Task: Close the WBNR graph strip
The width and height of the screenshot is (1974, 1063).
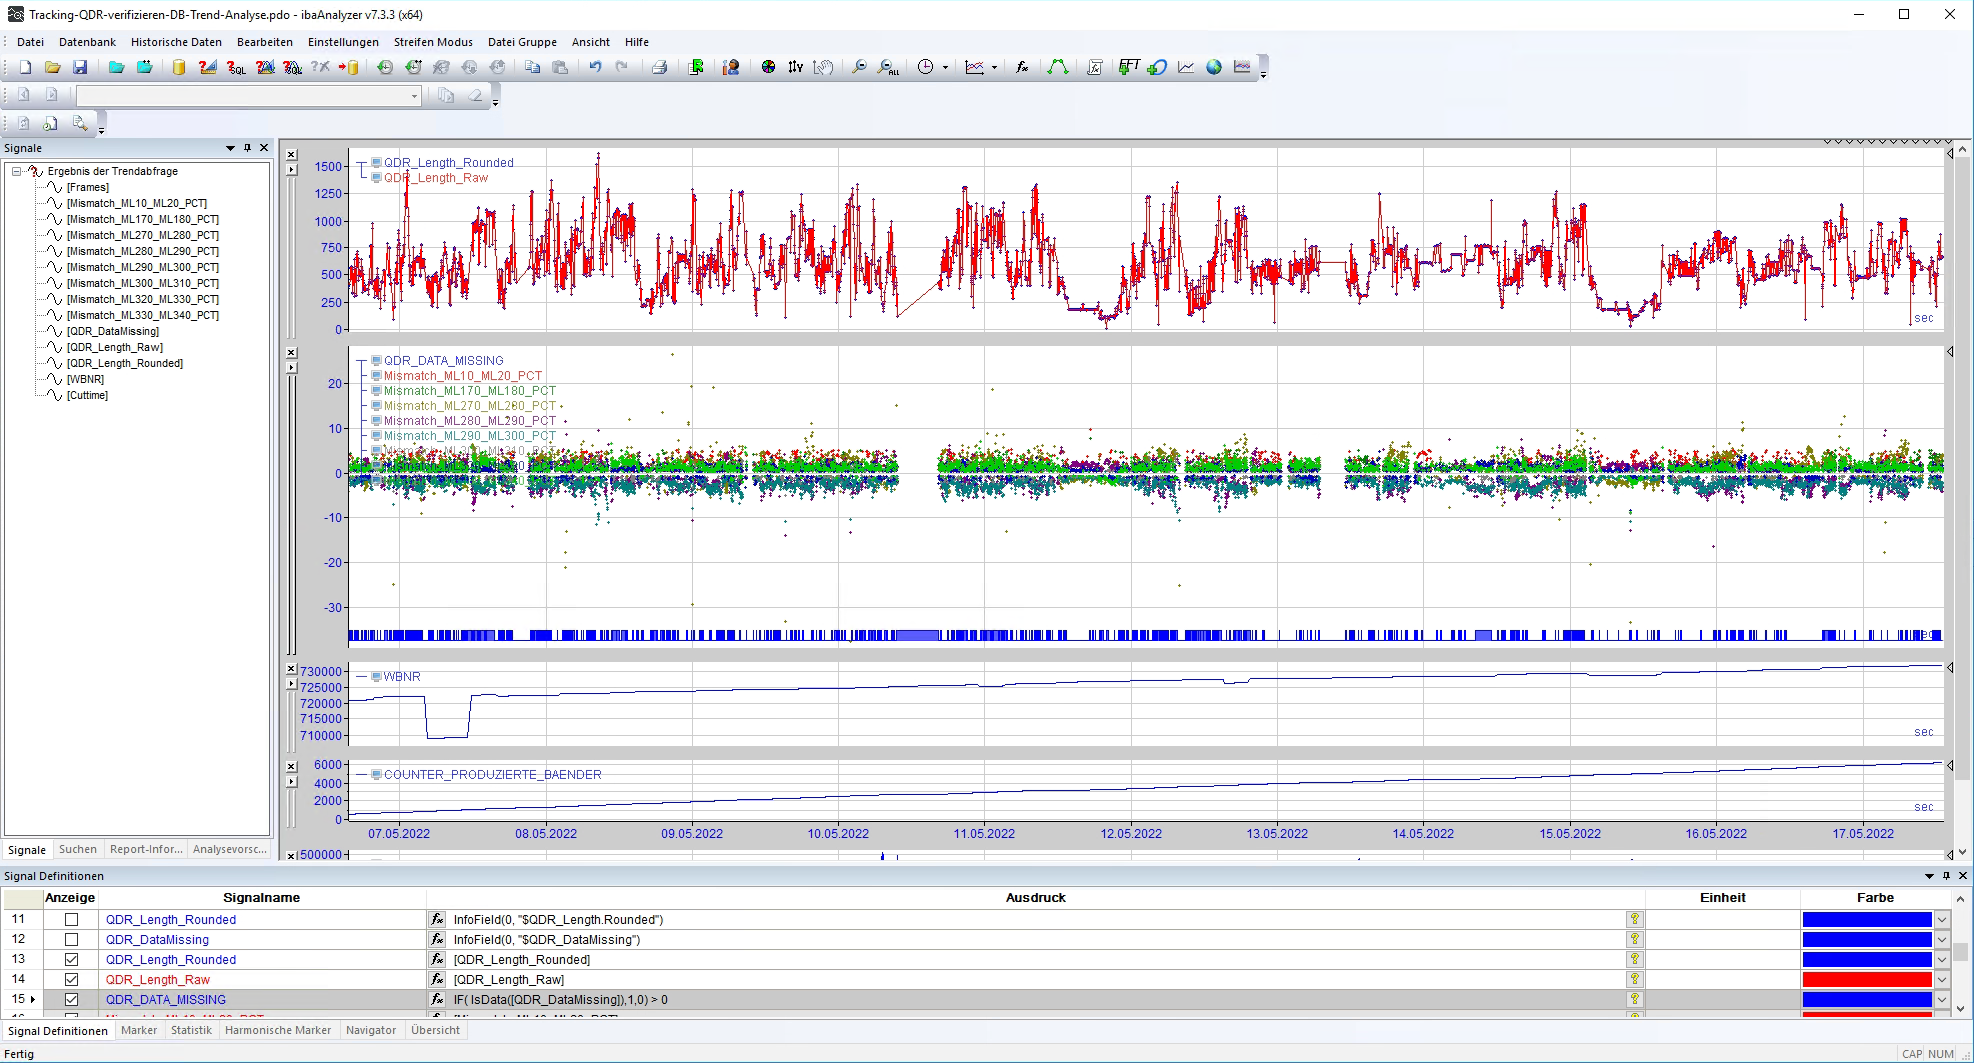Action: point(291,669)
